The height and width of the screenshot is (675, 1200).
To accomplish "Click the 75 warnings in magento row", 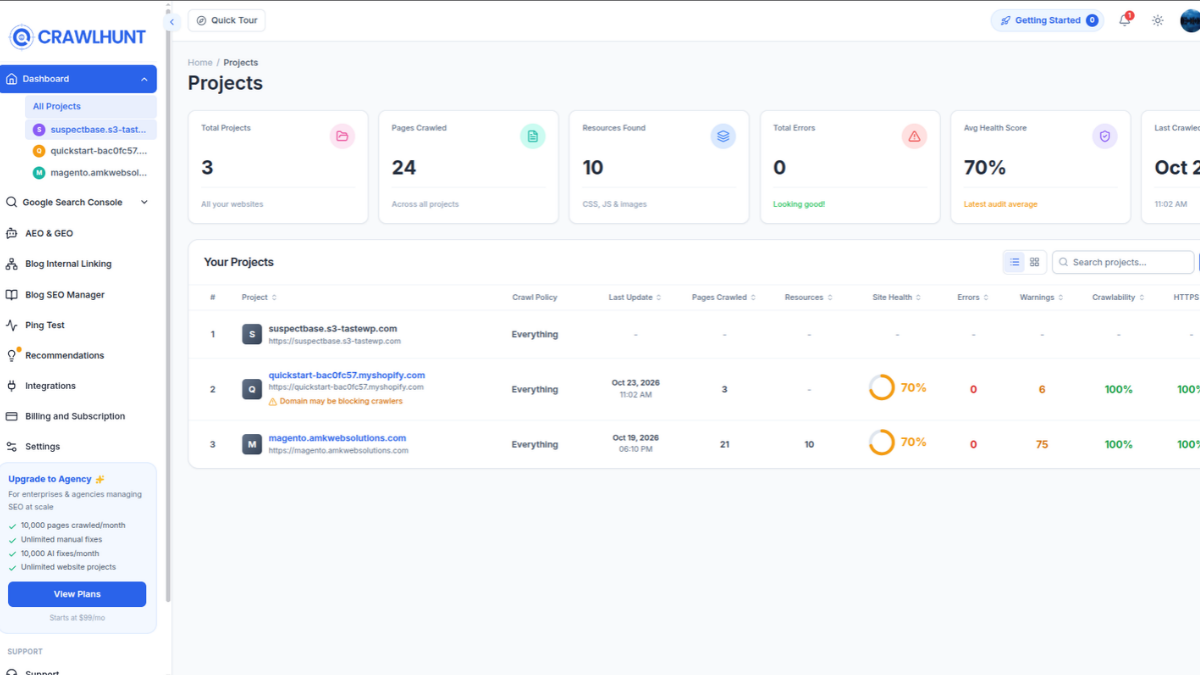I will pyautogui.click(x=1042, y=444).
